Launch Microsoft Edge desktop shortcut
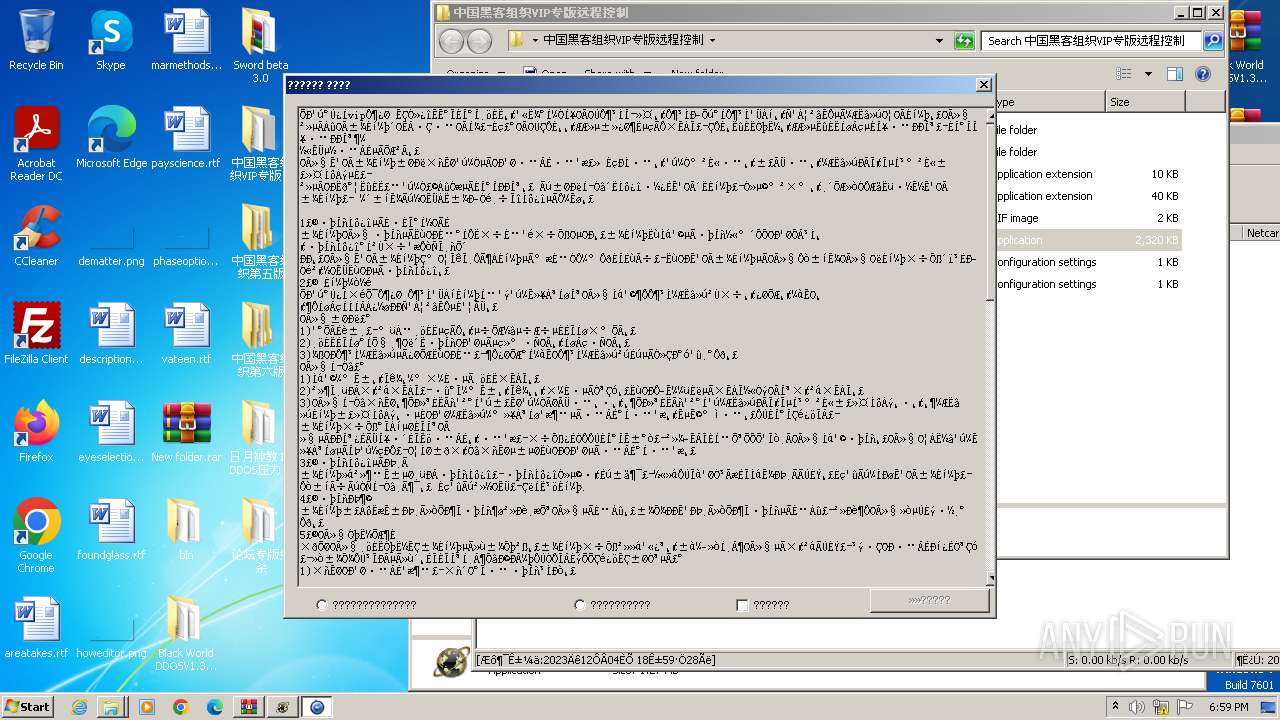Image resolution: width=1280 pixels, height=720 pixels. tap(111, 138)
